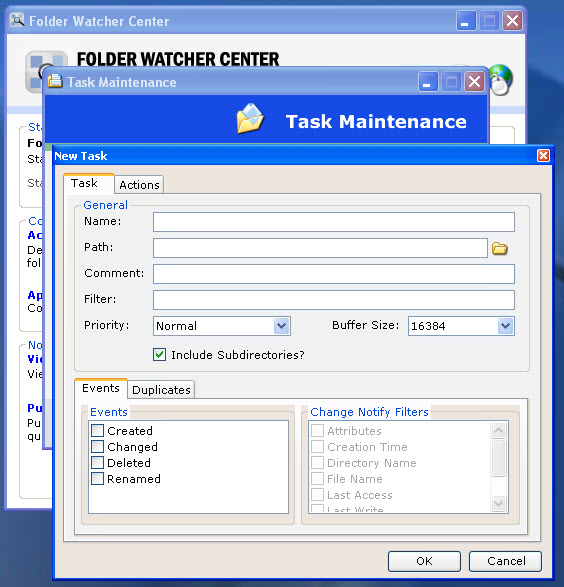Tick the Attributes notify filter checkbox

coord(317,431)
